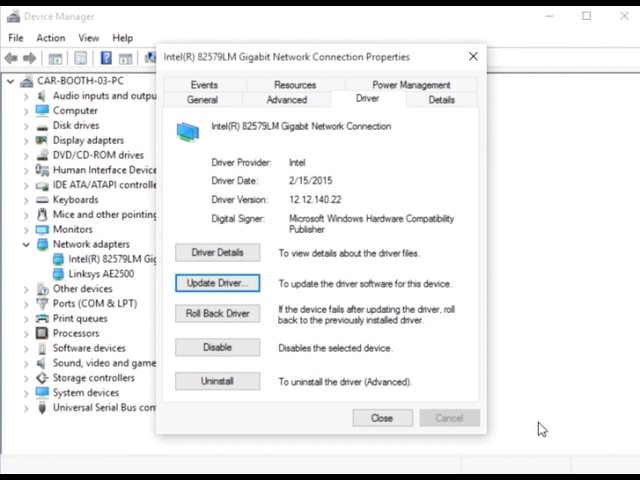This screenshot has width=640, height=480.
Task: Select the Disk drives icon
Action: coord(42,127)
